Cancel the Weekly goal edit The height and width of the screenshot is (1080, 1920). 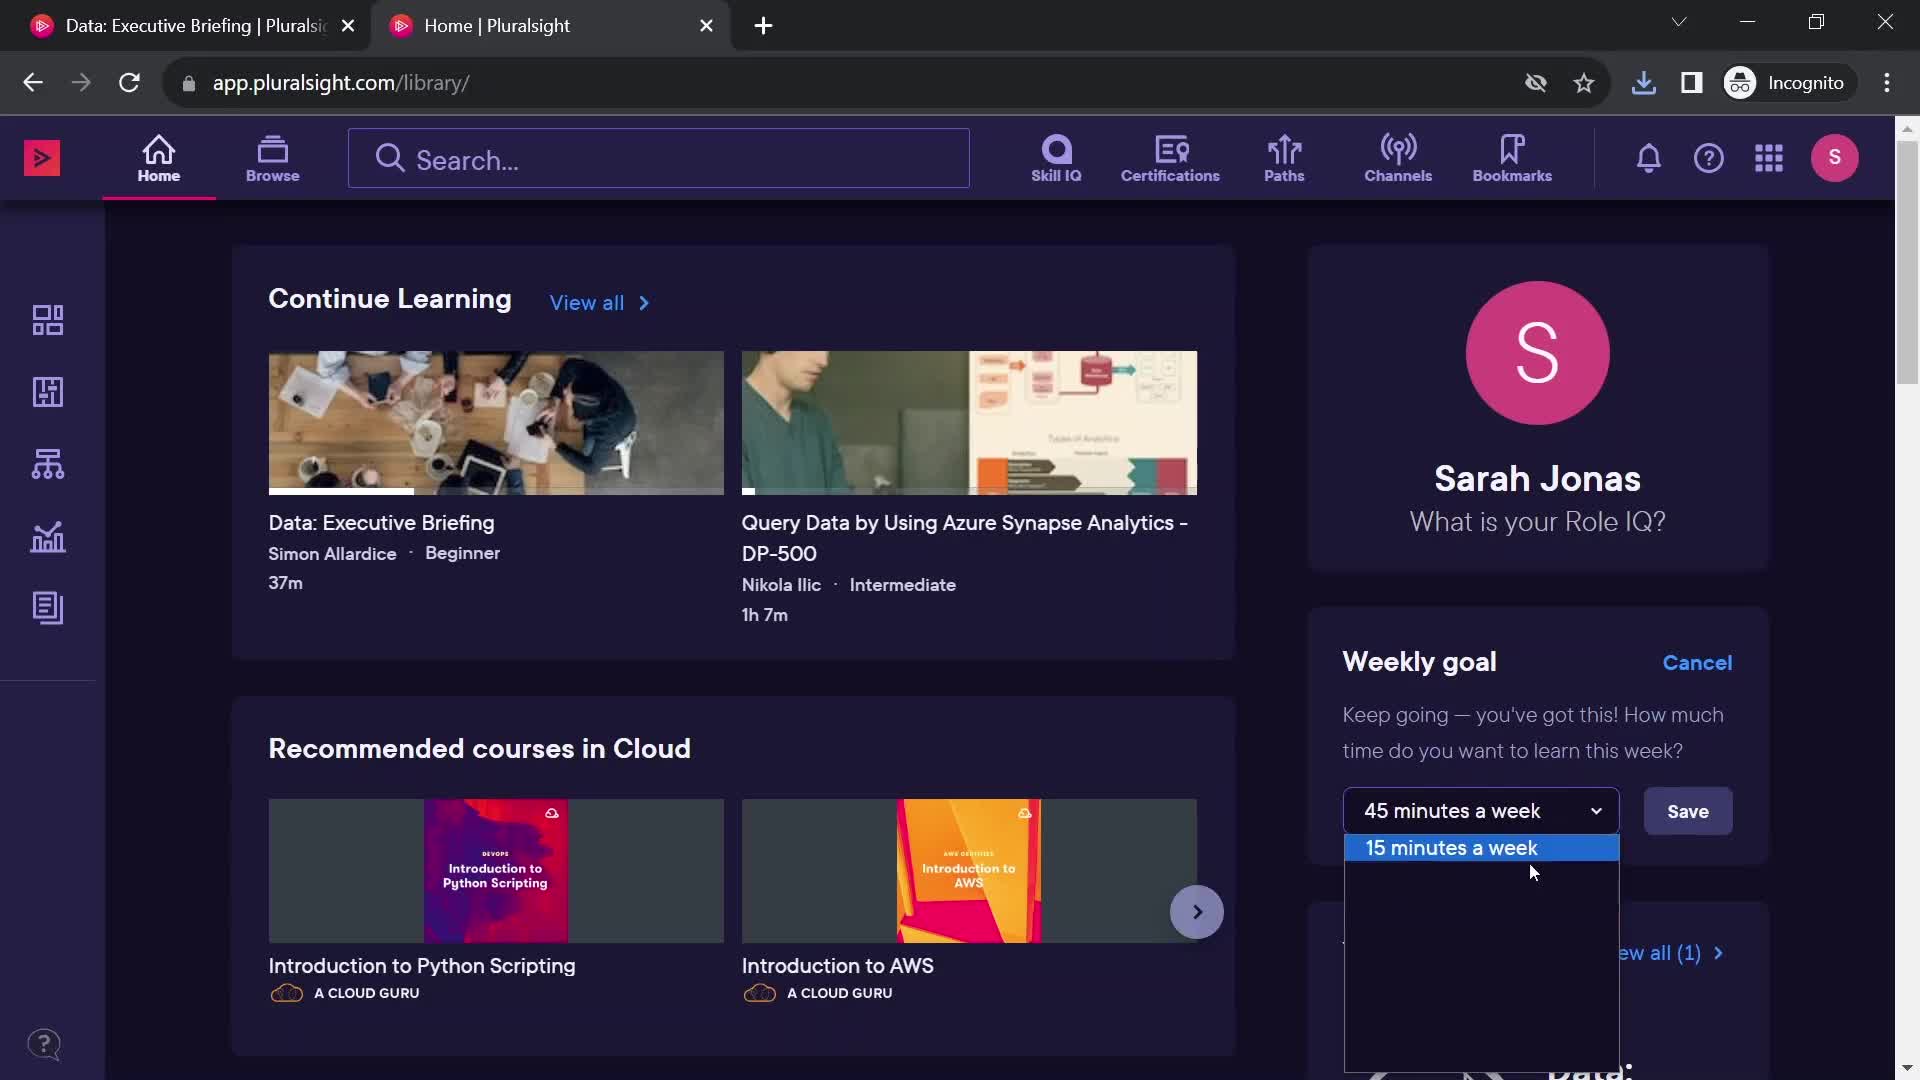click(x=1697, y=663)
